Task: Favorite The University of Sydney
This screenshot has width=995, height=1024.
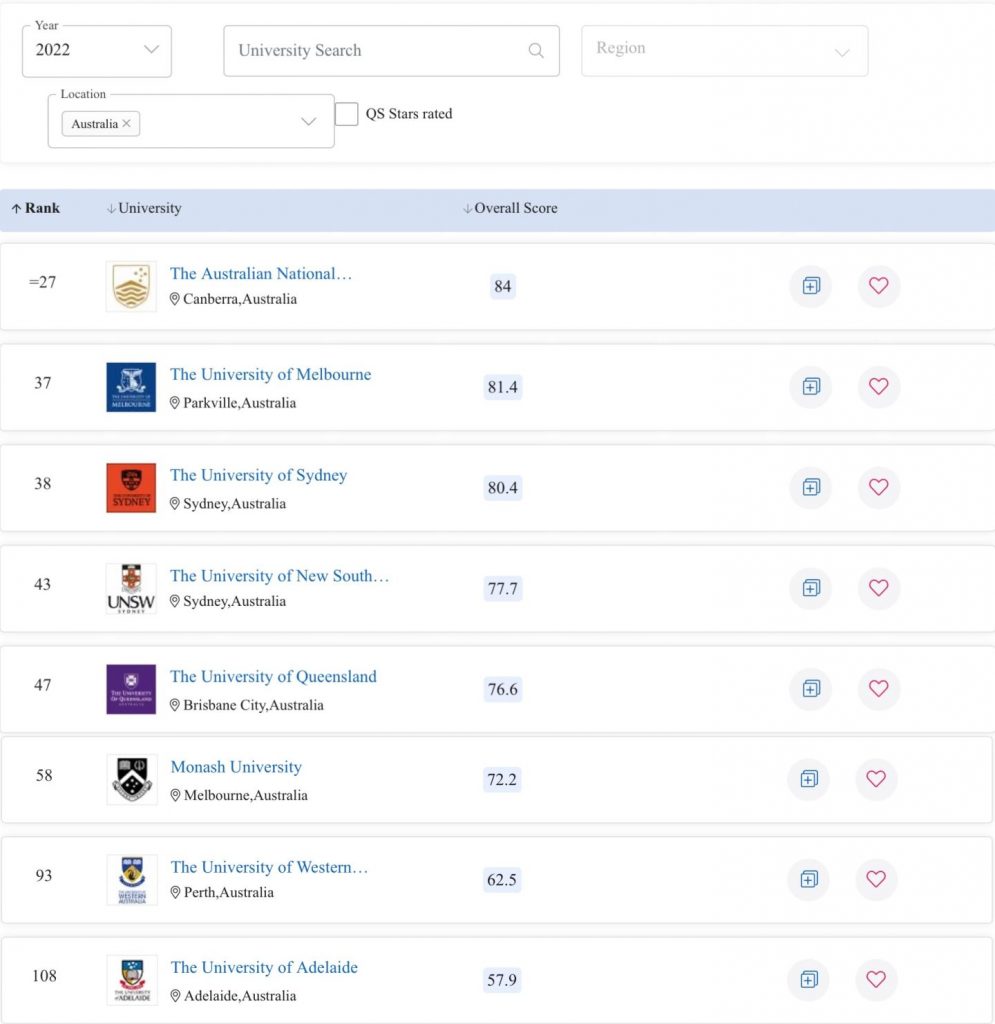Action: click(879, 487)
